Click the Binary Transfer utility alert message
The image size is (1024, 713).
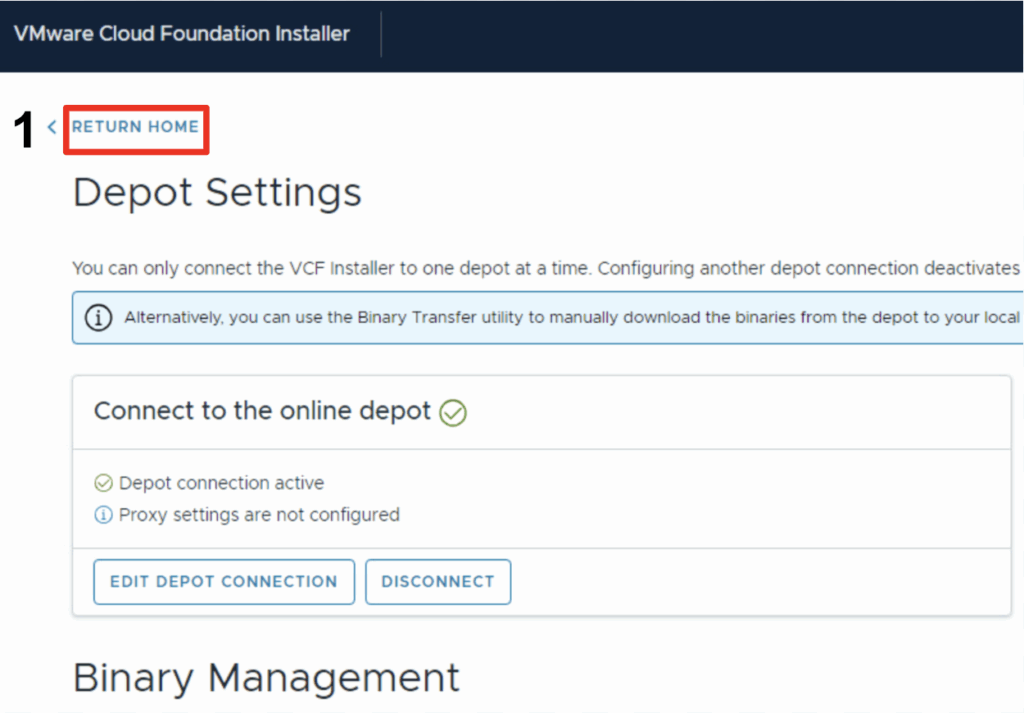(570, 318)
